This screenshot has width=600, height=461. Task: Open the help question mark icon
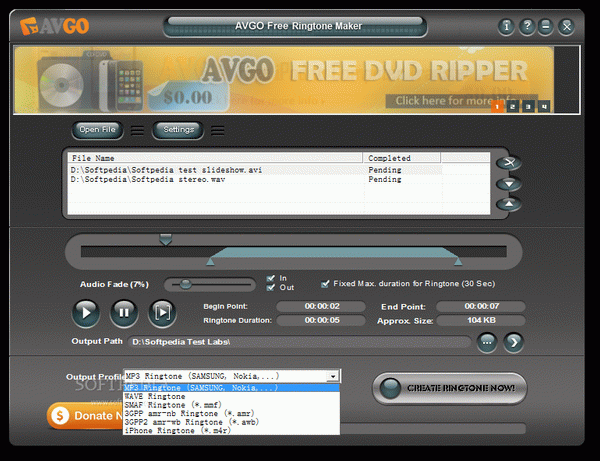(527, 26)
